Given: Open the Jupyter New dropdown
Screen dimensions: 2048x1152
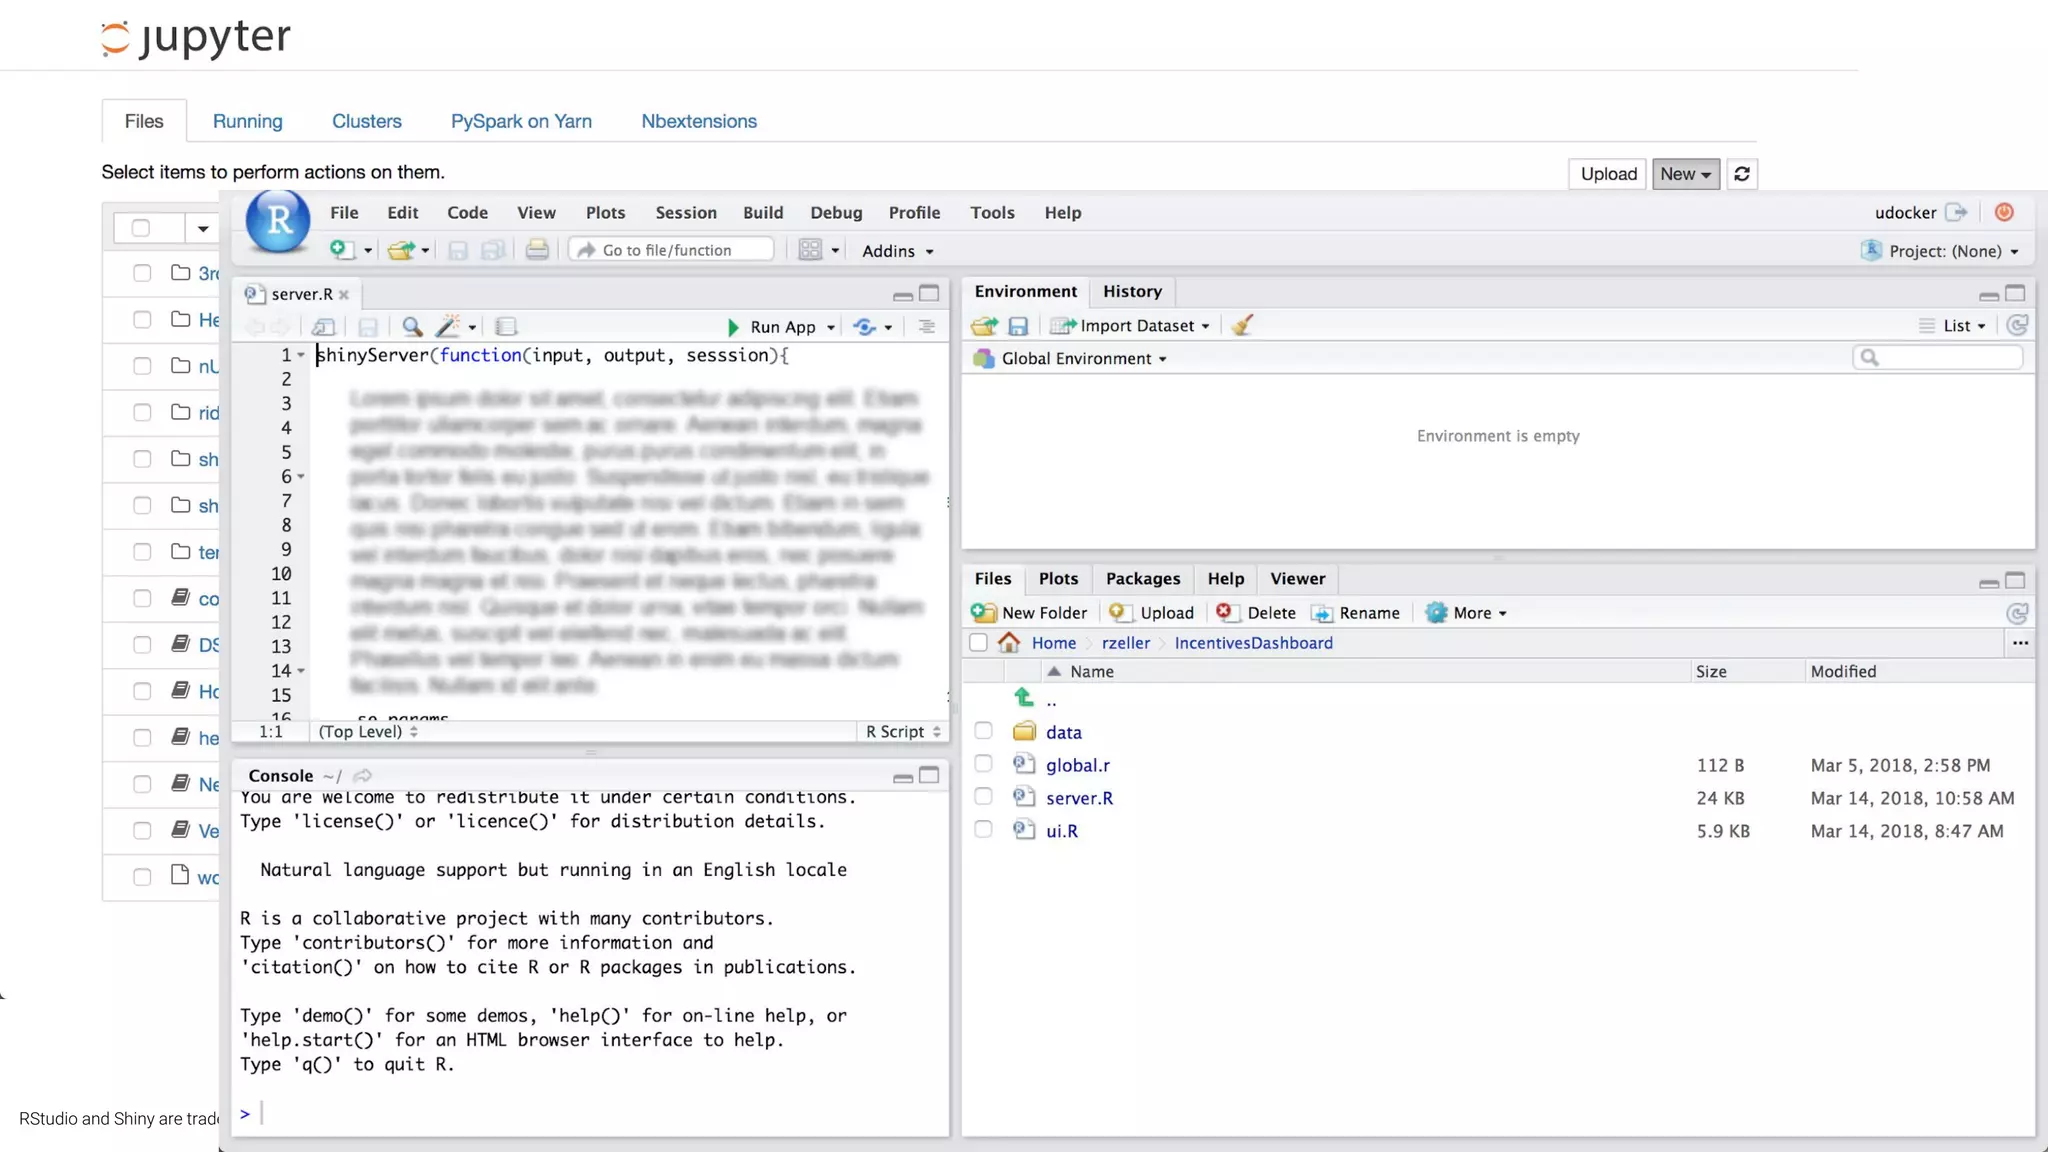Looking at the screenshot, I should [x=1686, y=174].
